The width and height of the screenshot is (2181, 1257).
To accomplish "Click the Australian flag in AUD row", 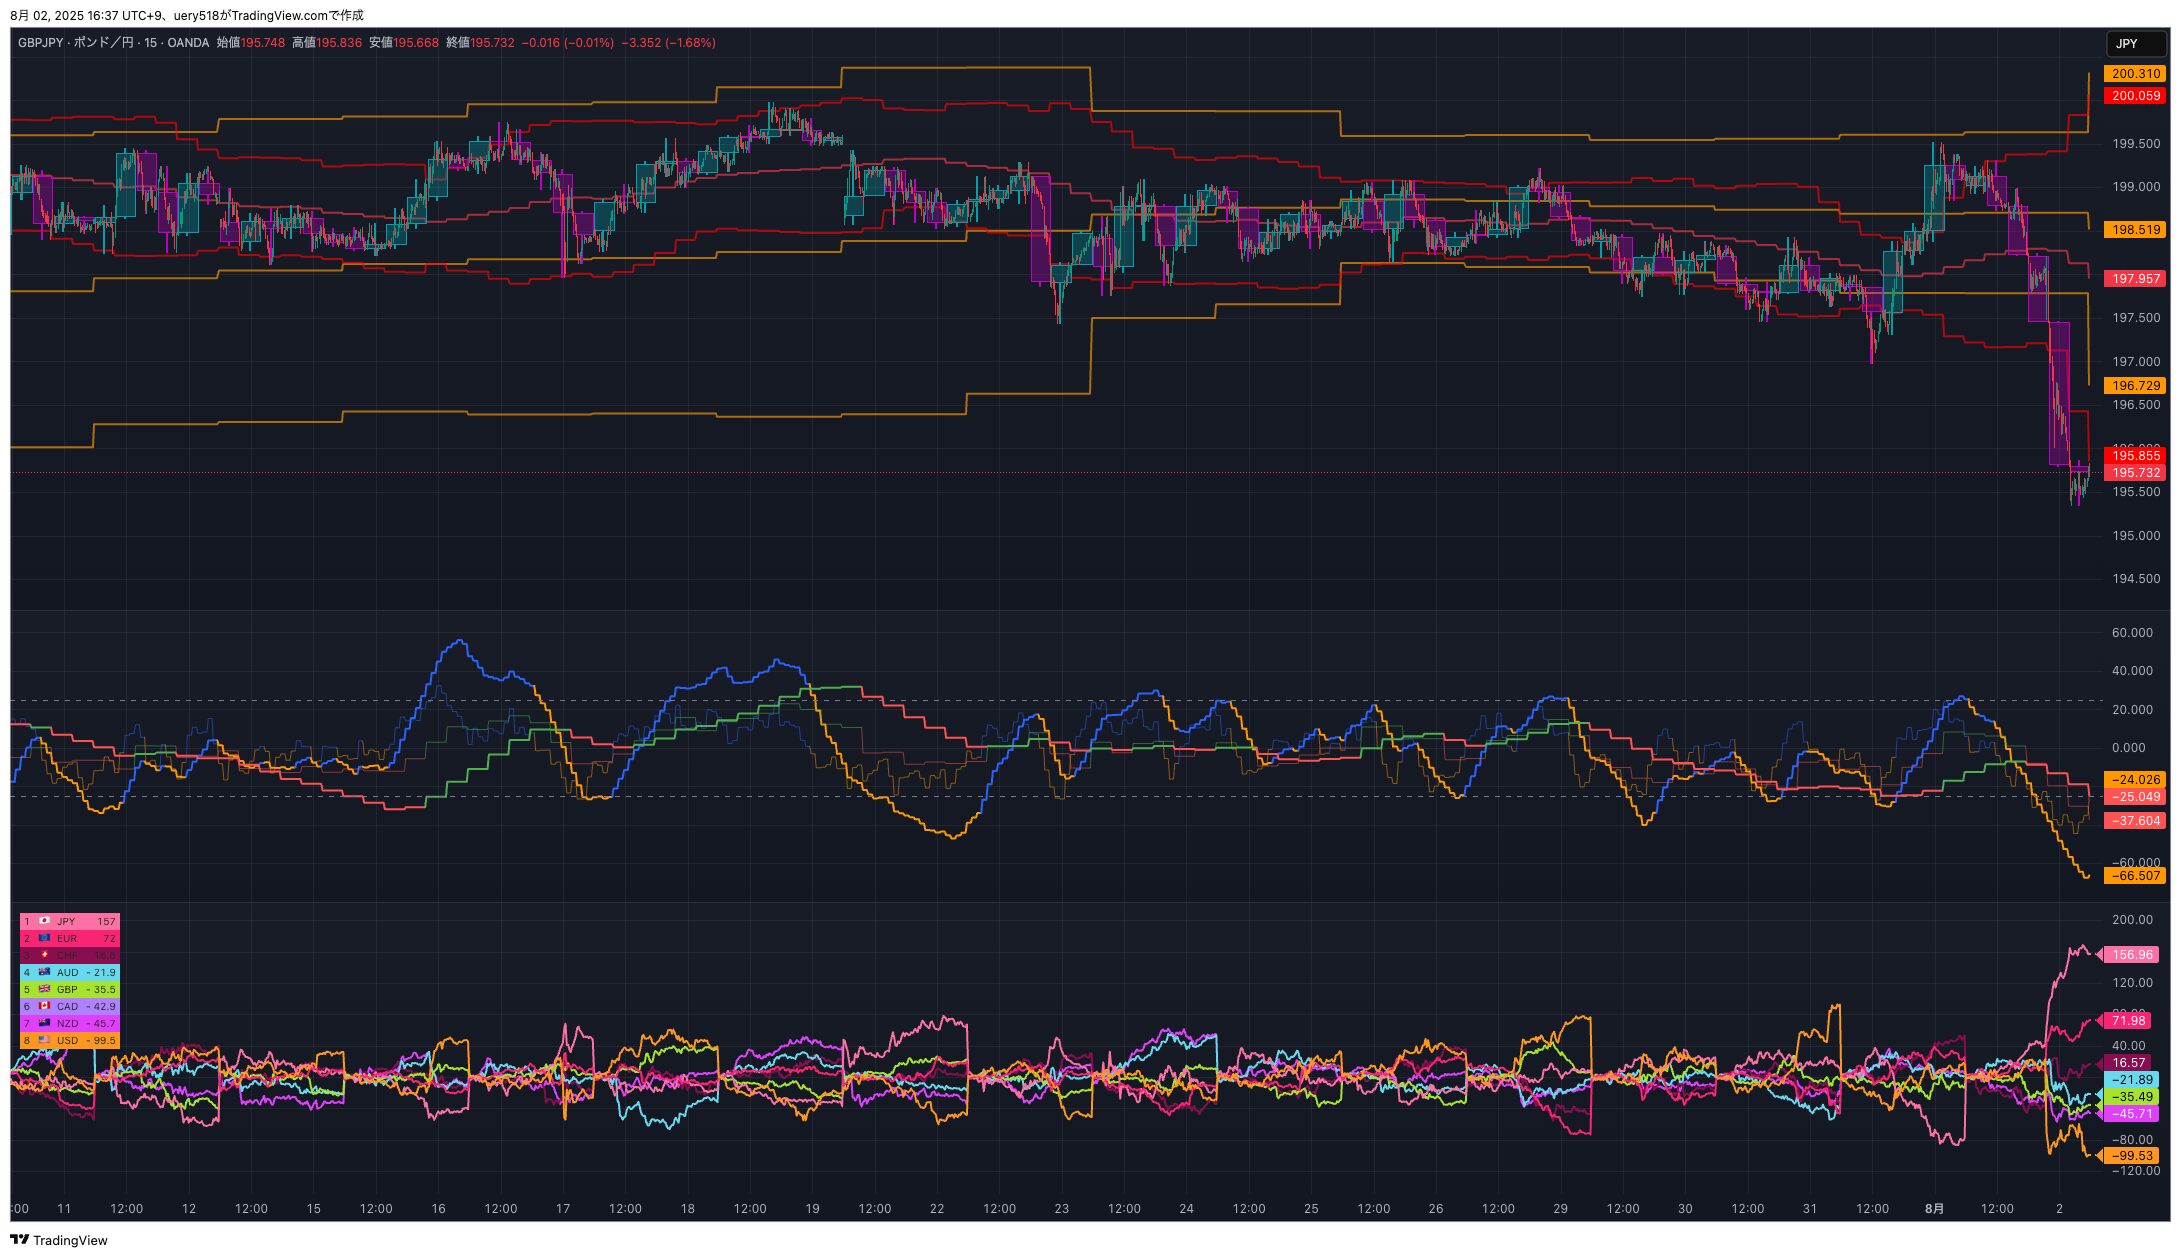I will click(44, 972).
